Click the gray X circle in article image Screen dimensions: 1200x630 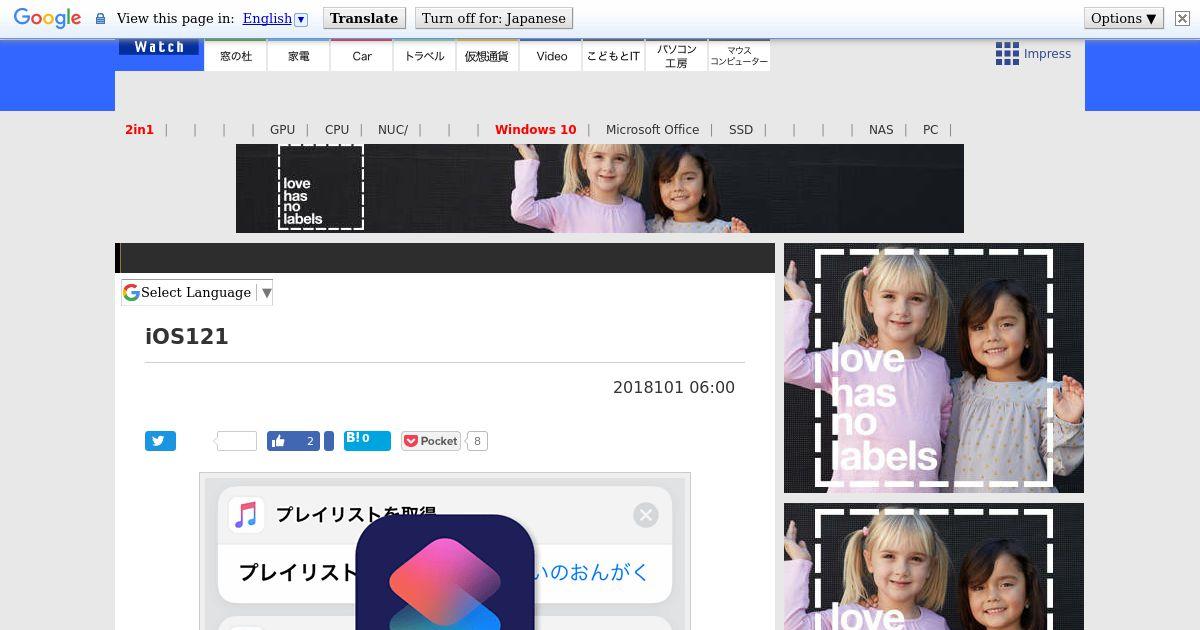pos(646,515)
